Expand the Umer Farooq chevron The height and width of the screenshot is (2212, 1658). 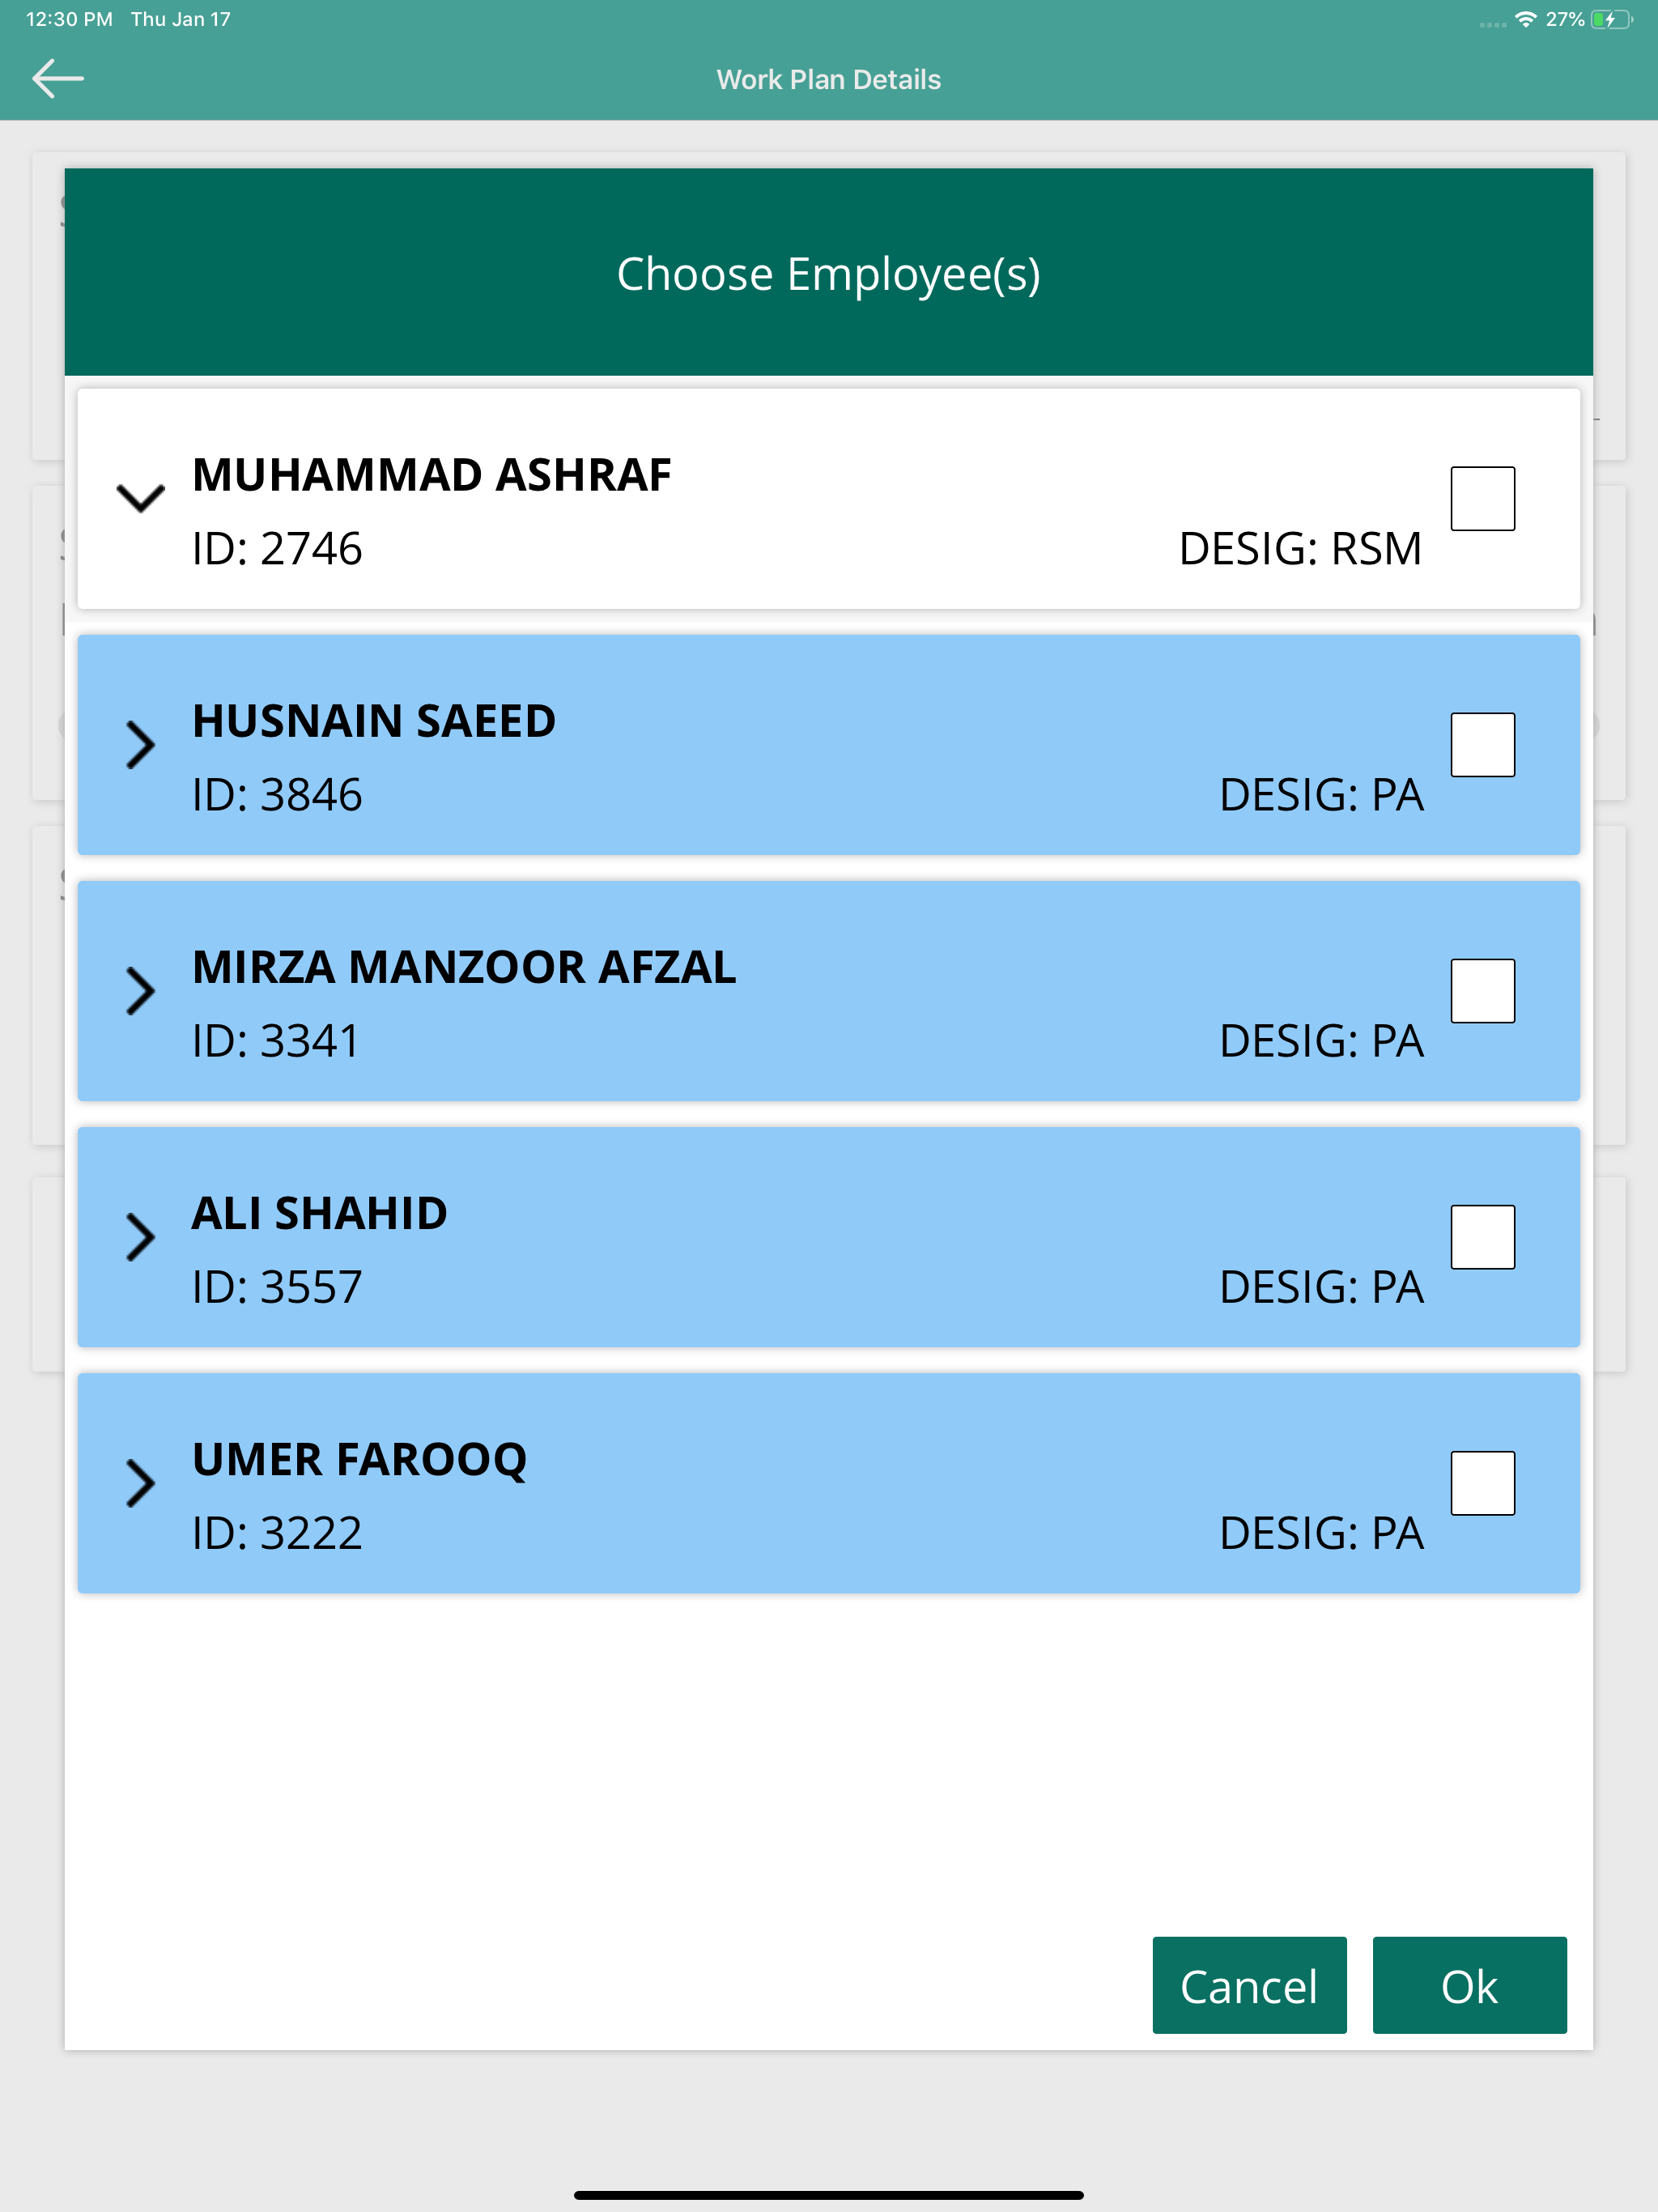pos(140,1482)
